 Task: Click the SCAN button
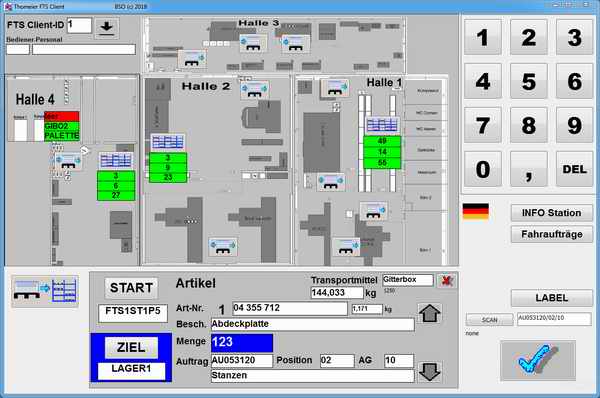pyautogui.click(x=489, y=320)
